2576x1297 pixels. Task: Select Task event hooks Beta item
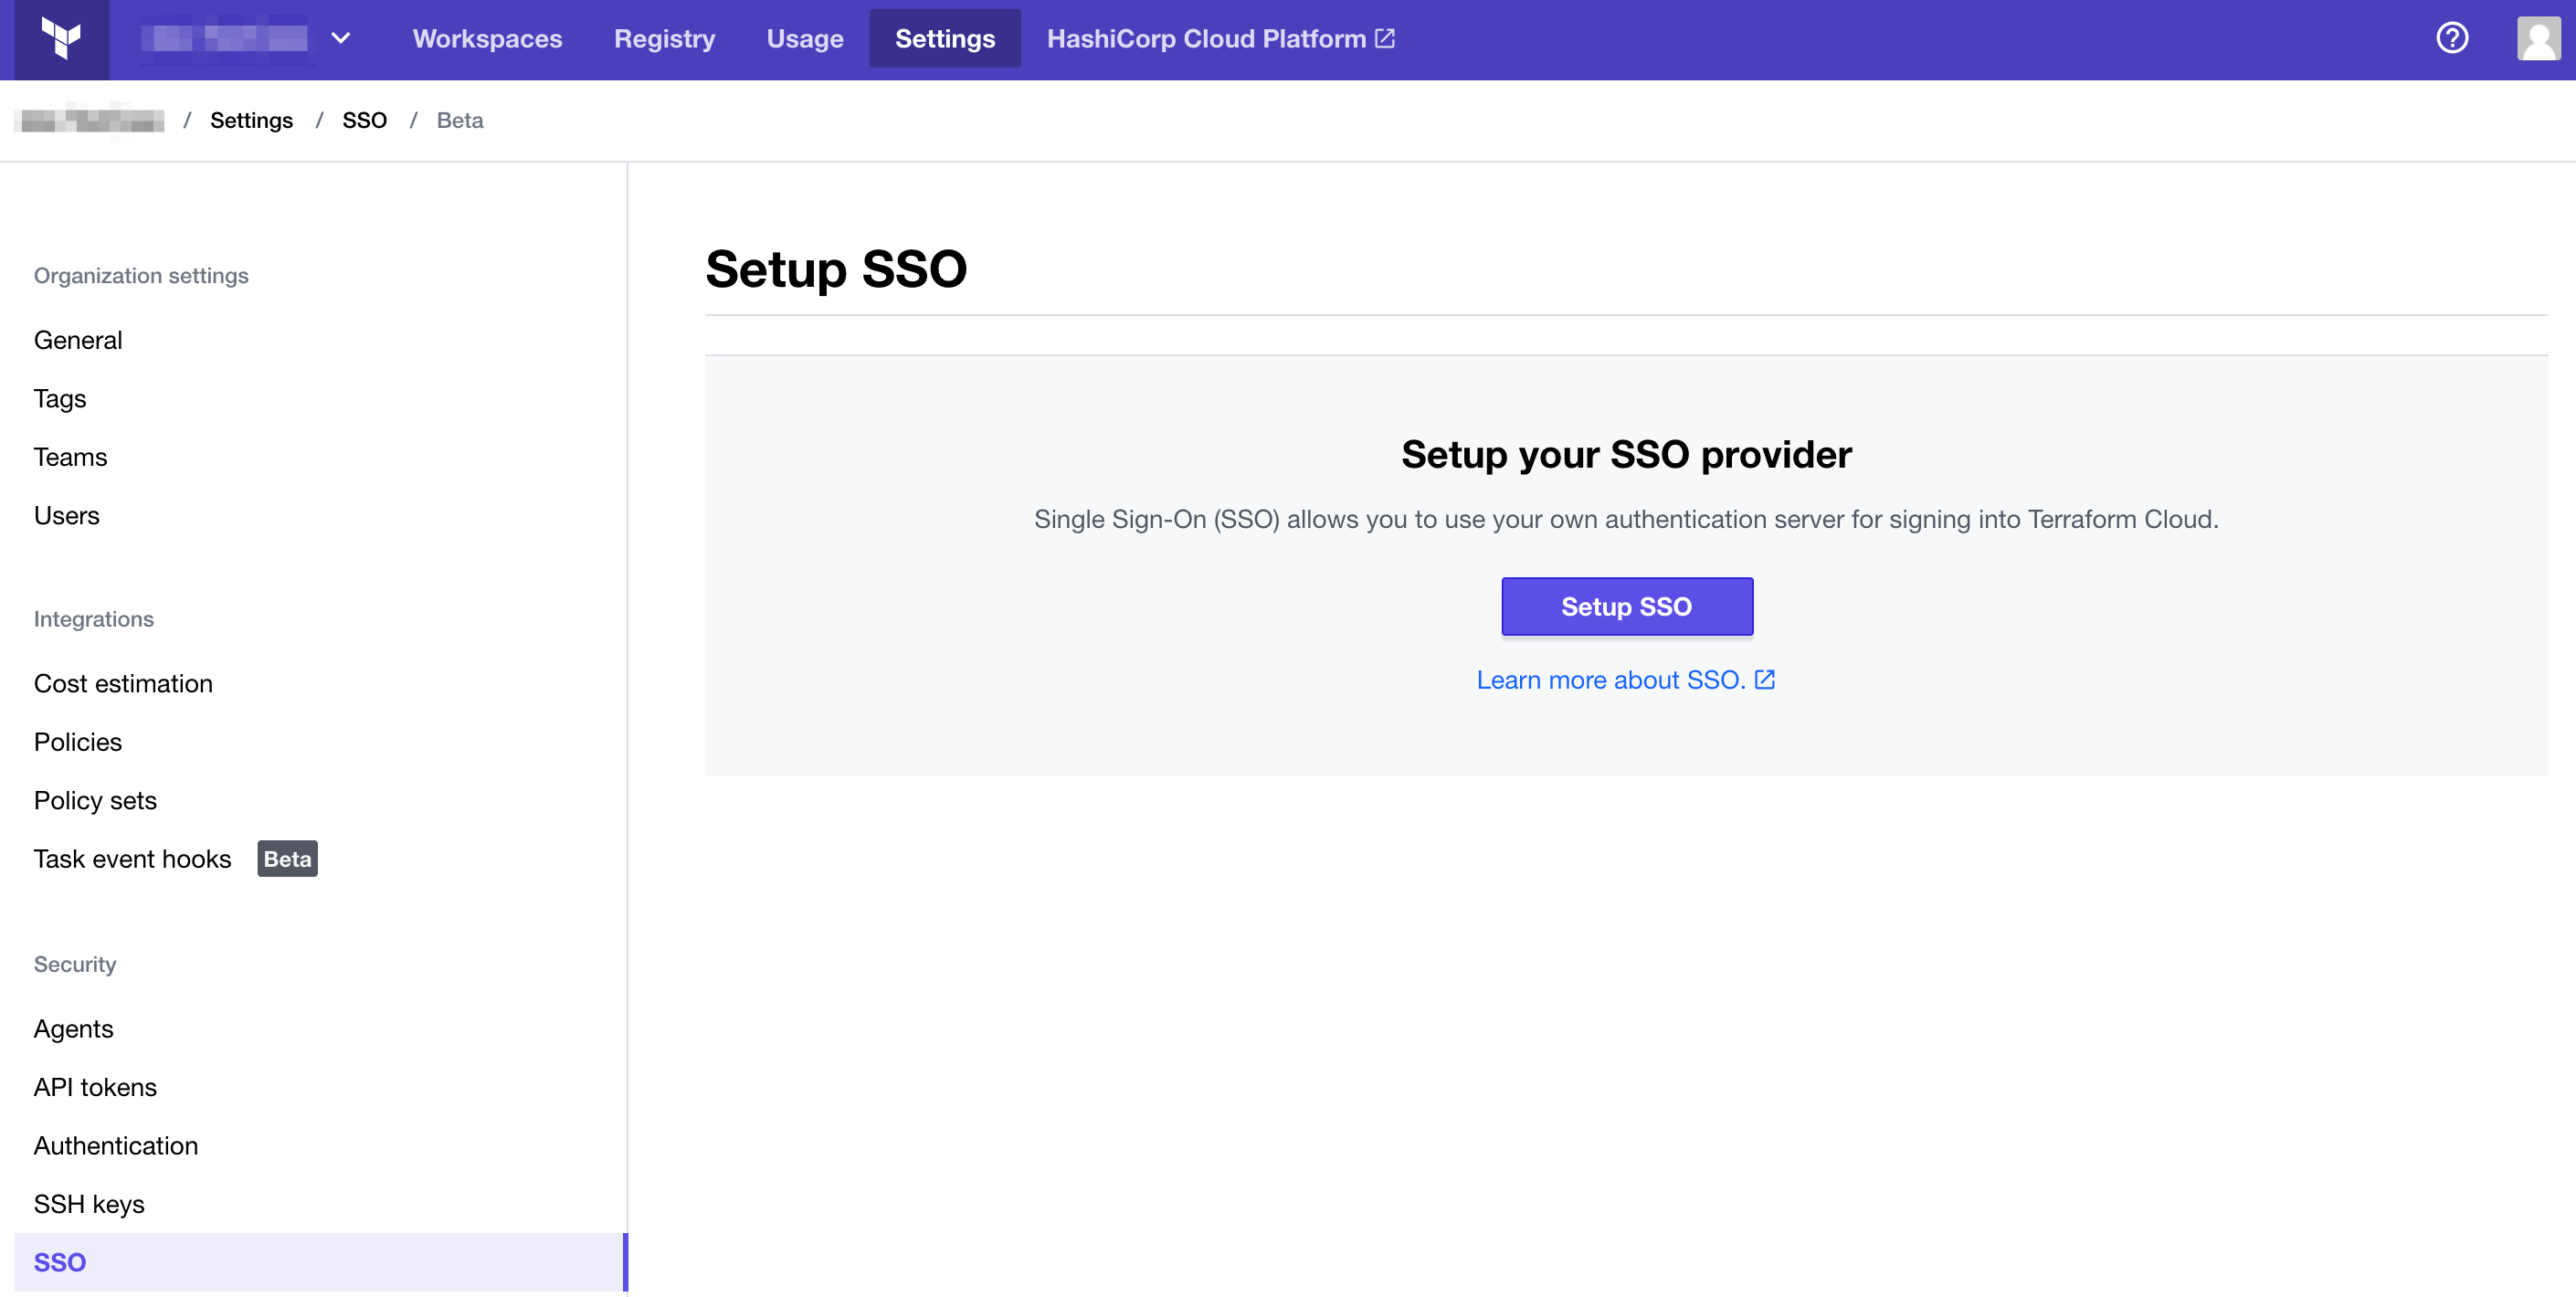(133, 859)
